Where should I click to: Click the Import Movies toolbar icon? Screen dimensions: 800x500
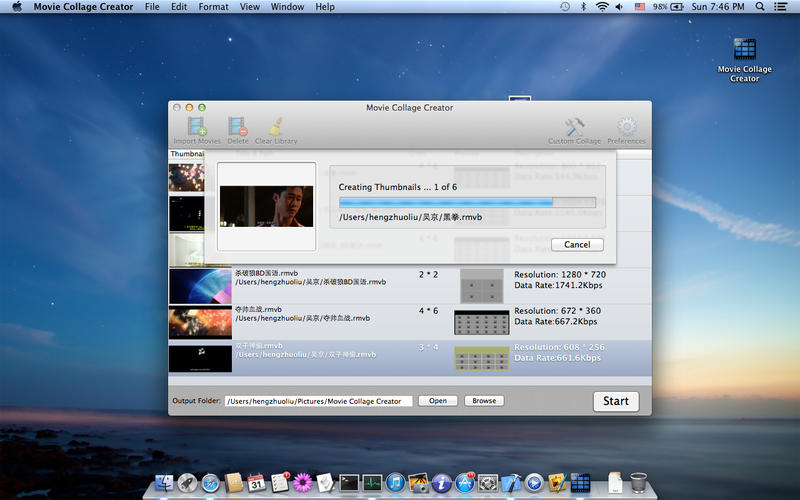(x=197, y=127)
